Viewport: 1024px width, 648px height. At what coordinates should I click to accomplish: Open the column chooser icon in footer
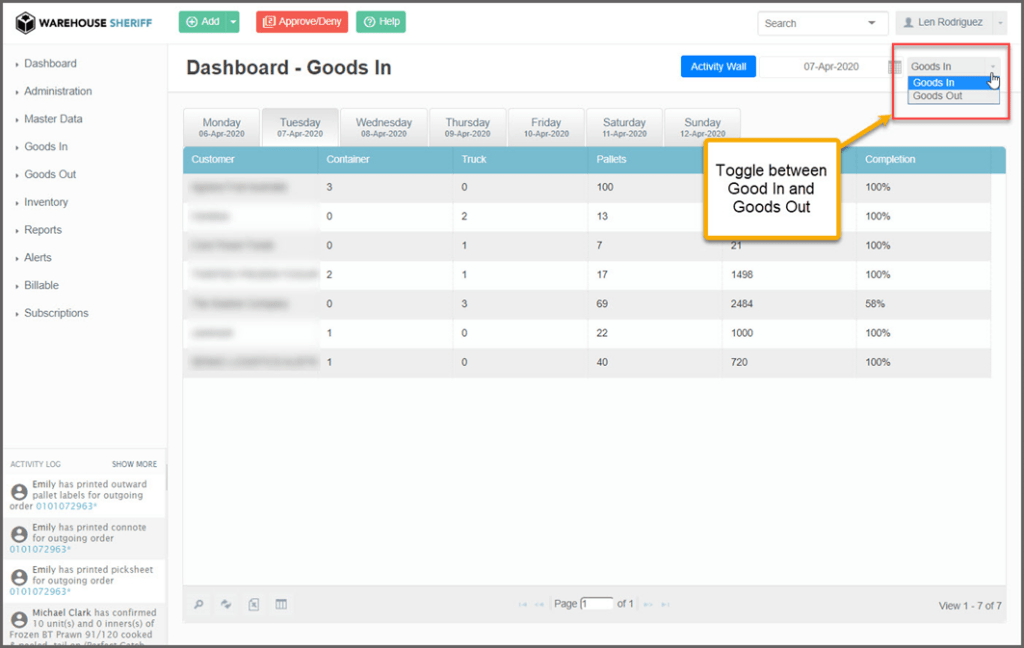(x=281, y=604)
